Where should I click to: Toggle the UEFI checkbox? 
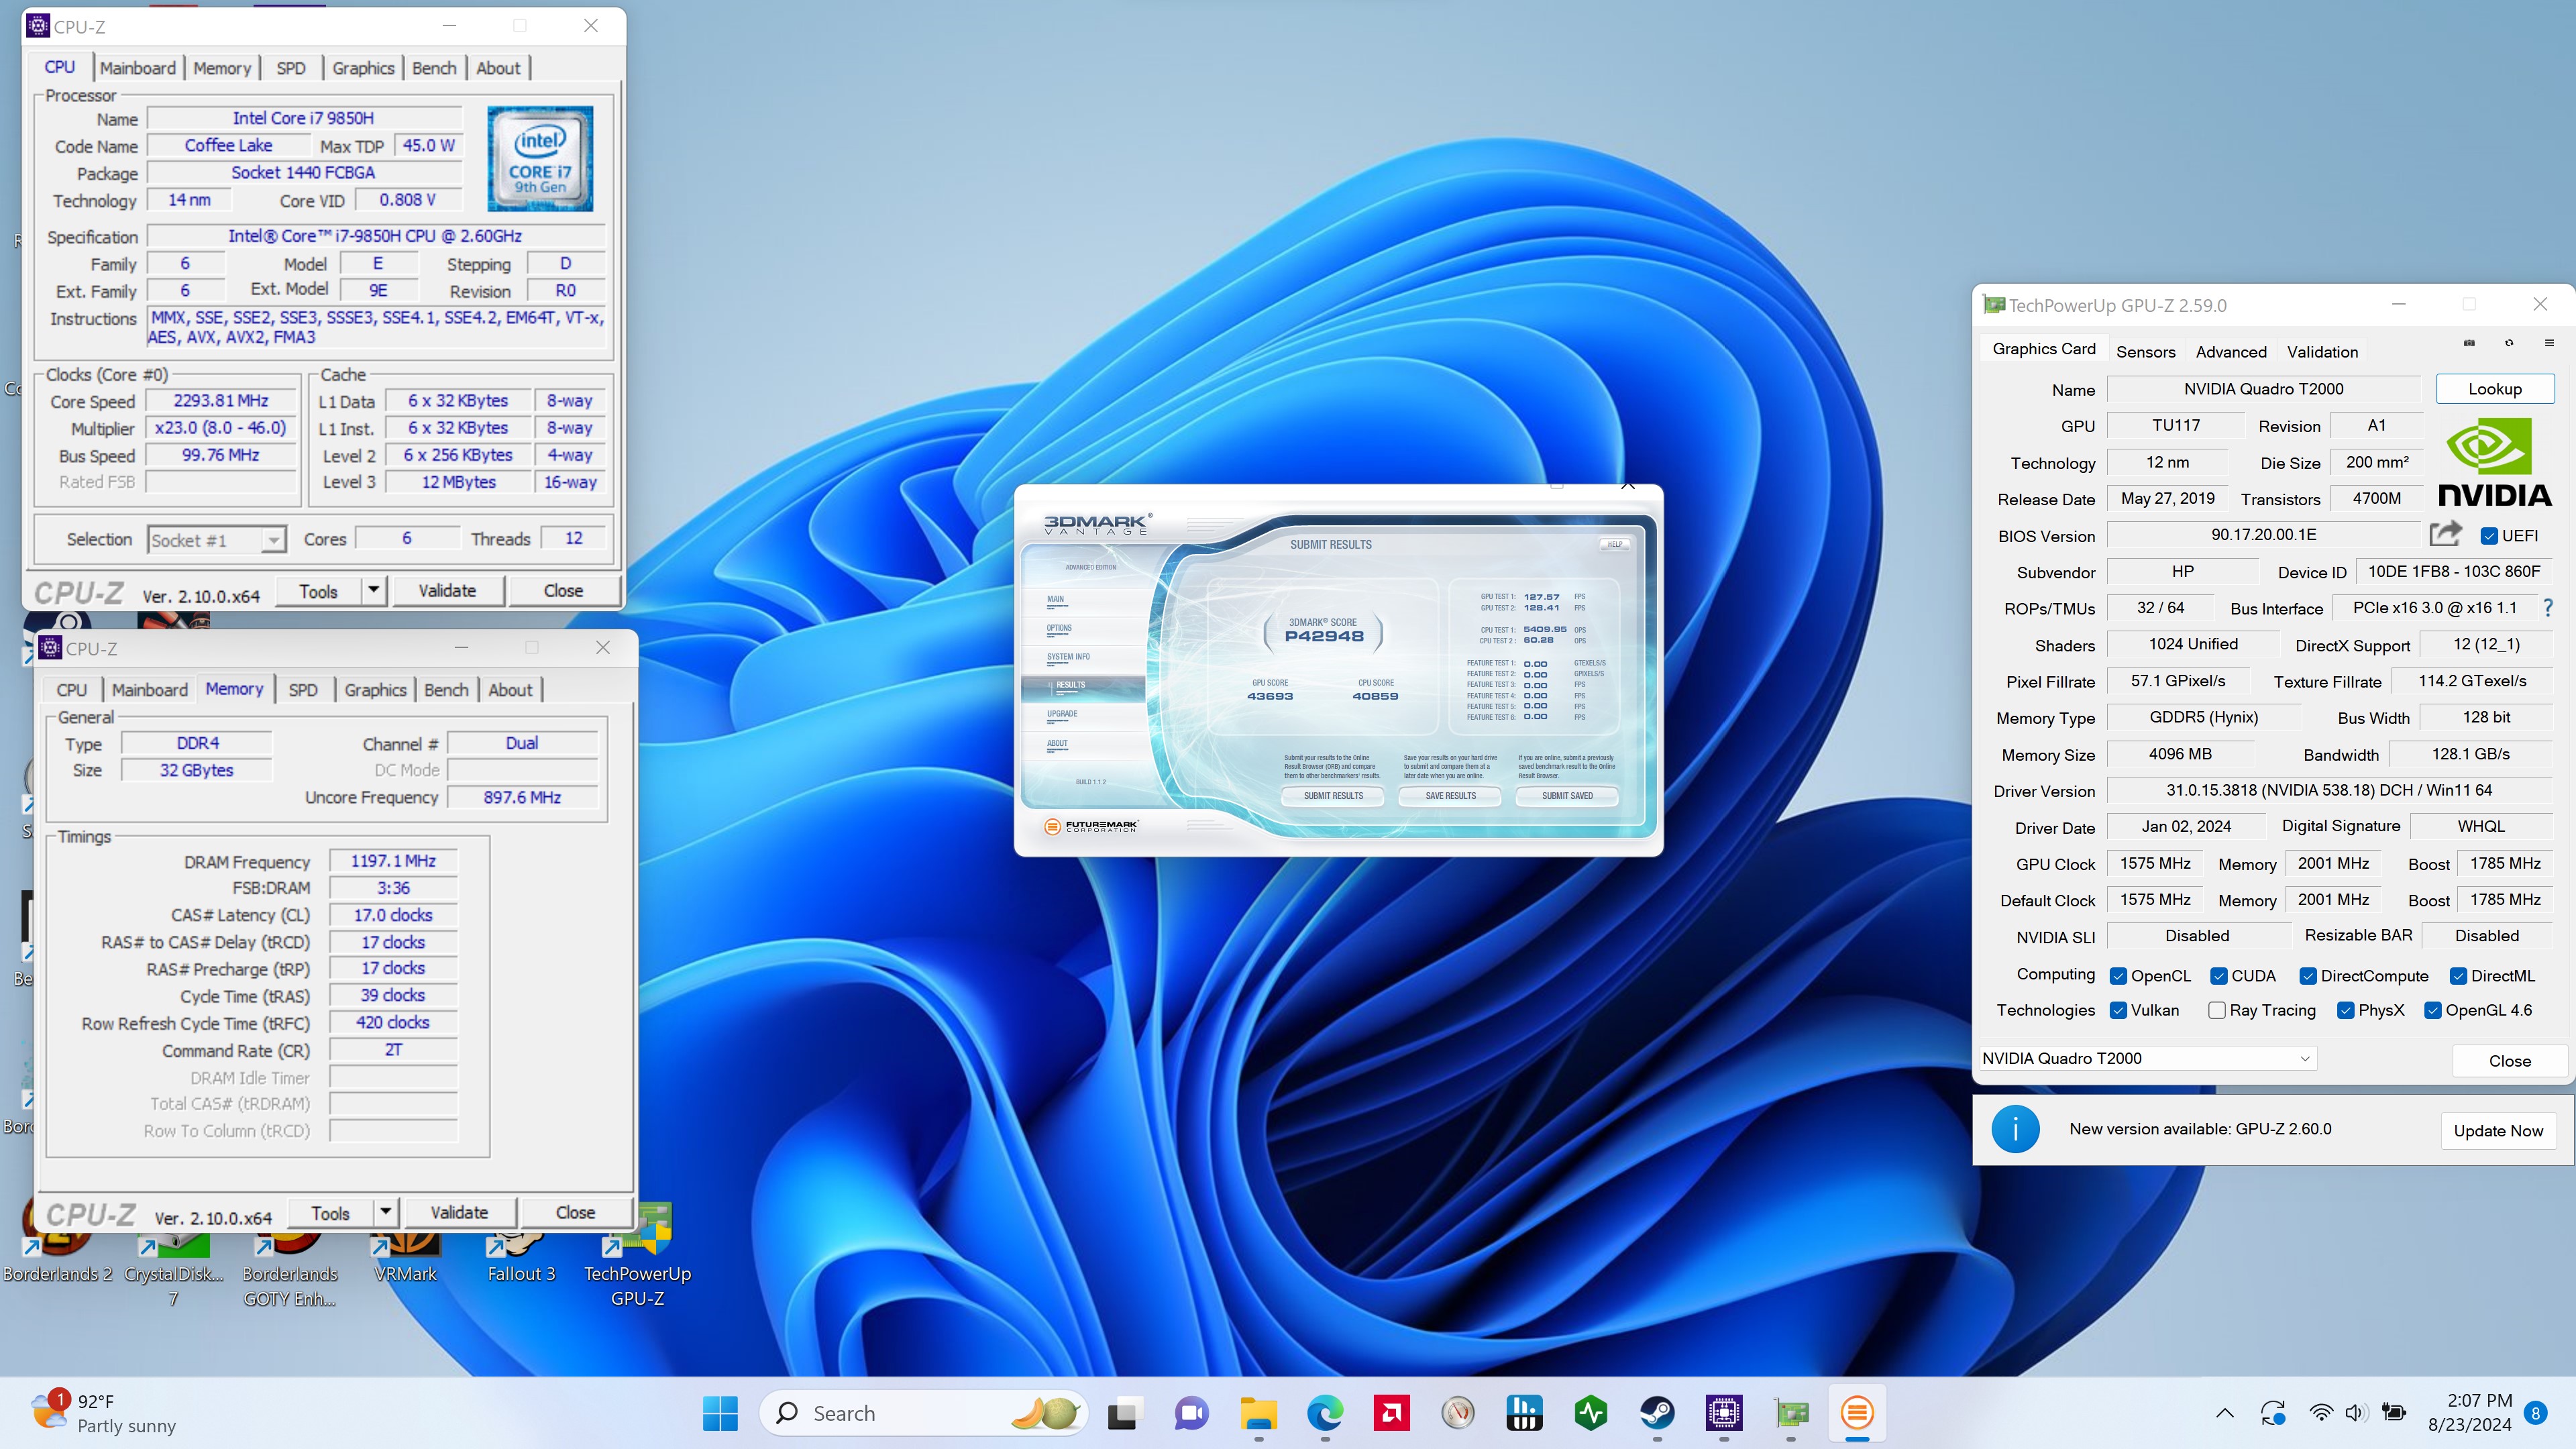pyautogui.click(x=2490, y=536)
